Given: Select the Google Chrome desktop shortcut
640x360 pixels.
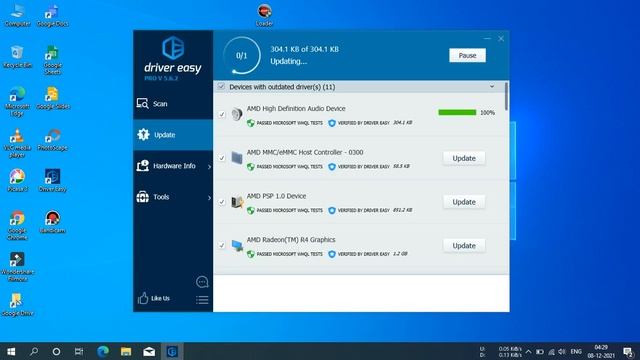Looking at the screenshot, I should 17,225.
